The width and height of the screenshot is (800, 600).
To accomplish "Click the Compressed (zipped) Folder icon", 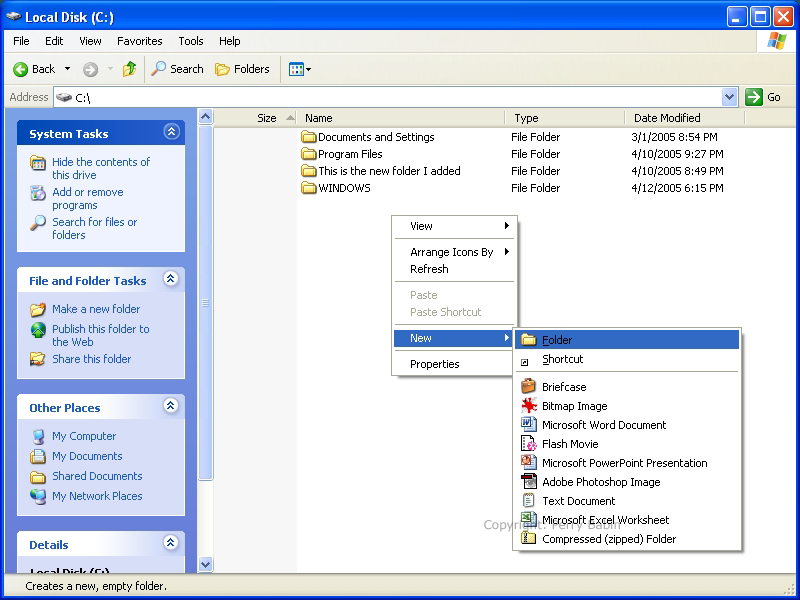I will (529, 538).
